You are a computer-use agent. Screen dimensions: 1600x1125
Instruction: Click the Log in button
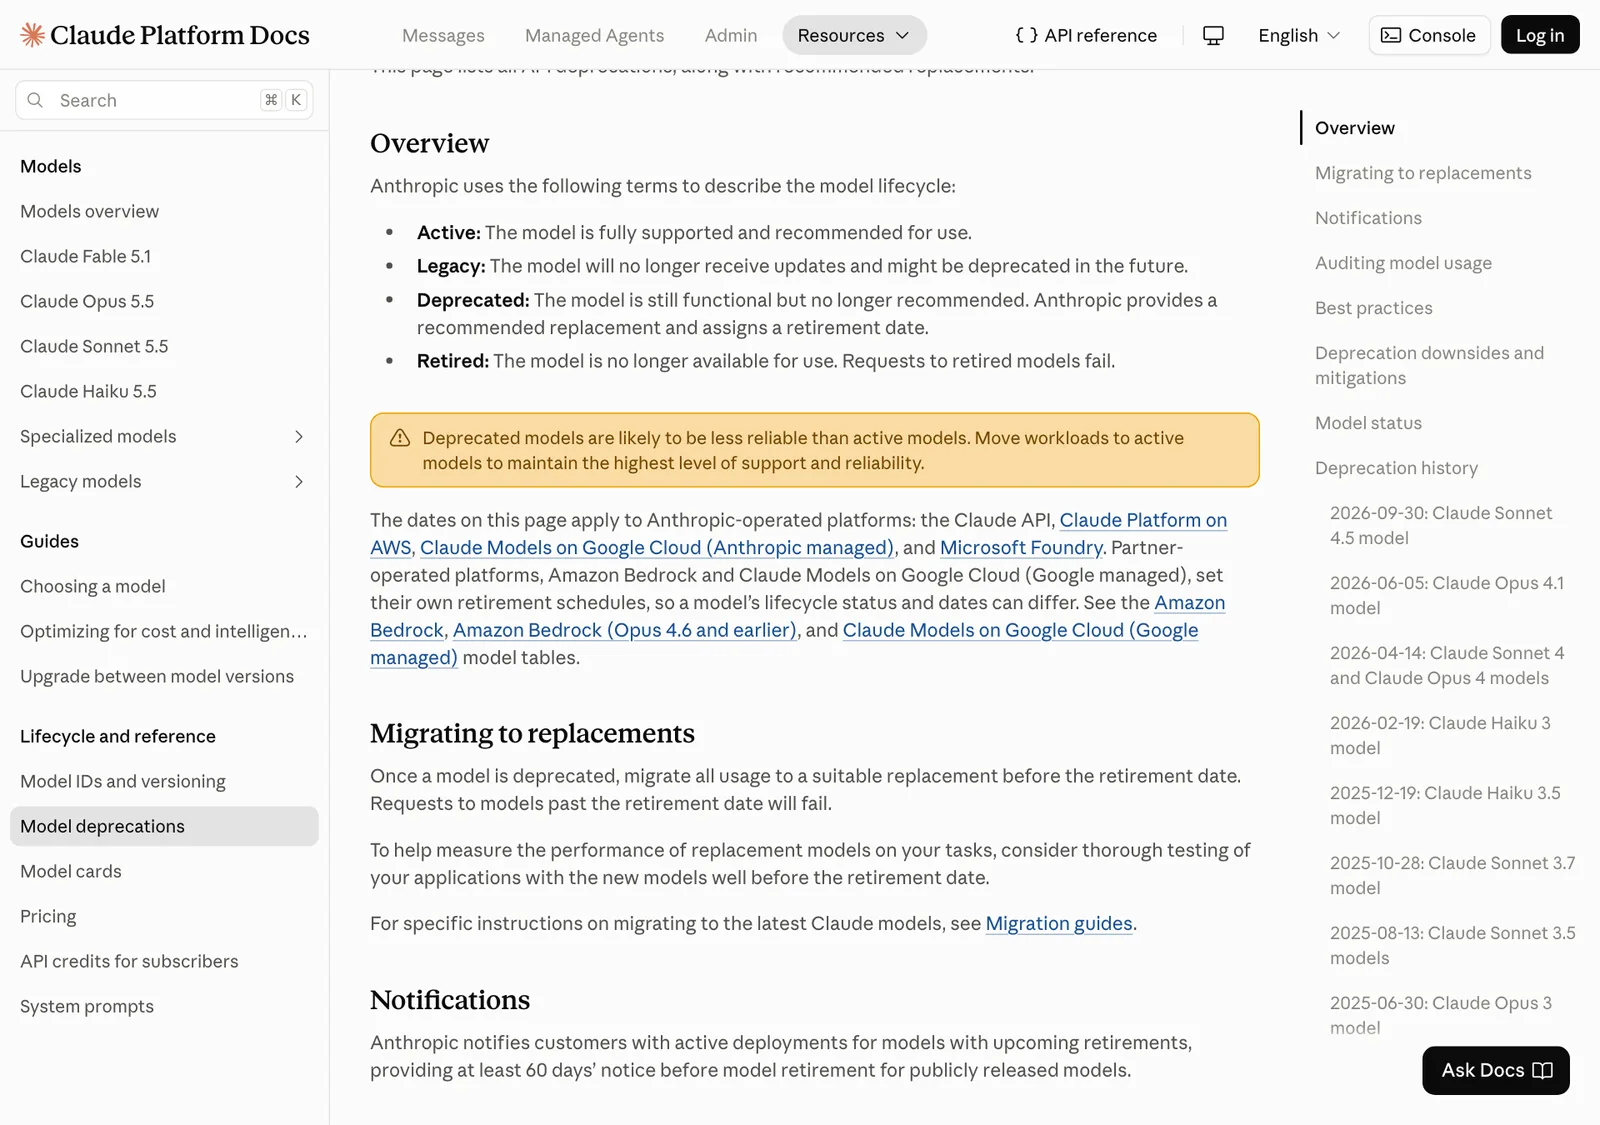pos(1540,35)
